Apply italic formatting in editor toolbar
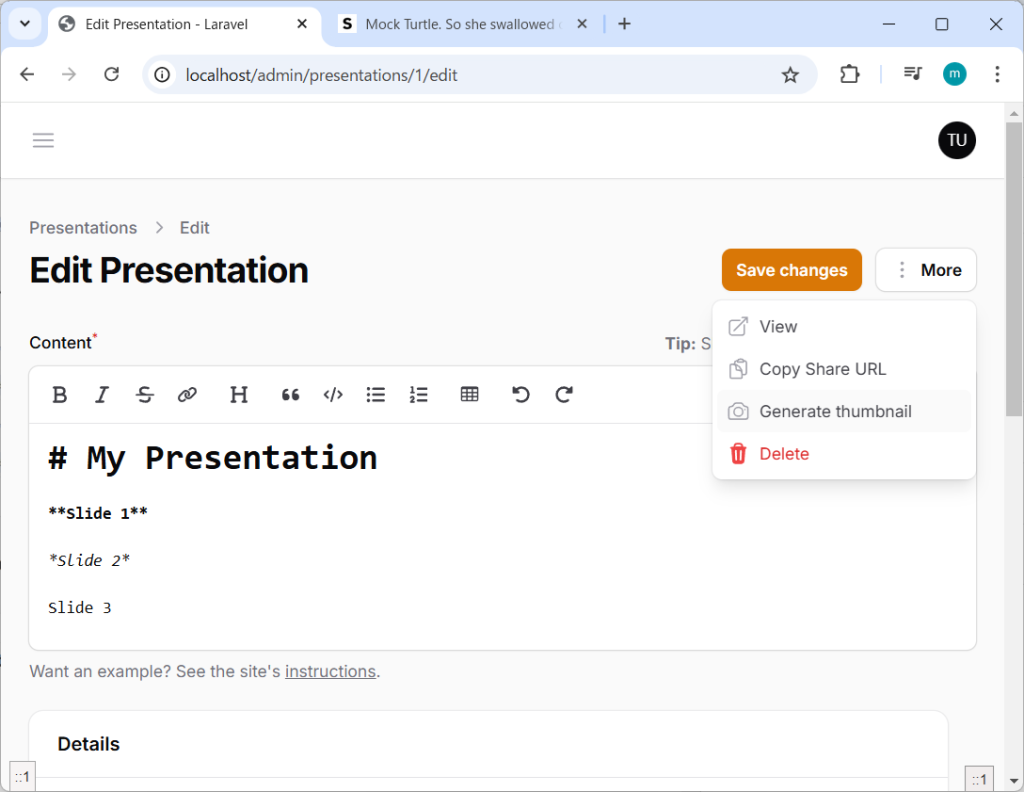The height and width of the screenshot is (792, 1024). pos(101,395)
